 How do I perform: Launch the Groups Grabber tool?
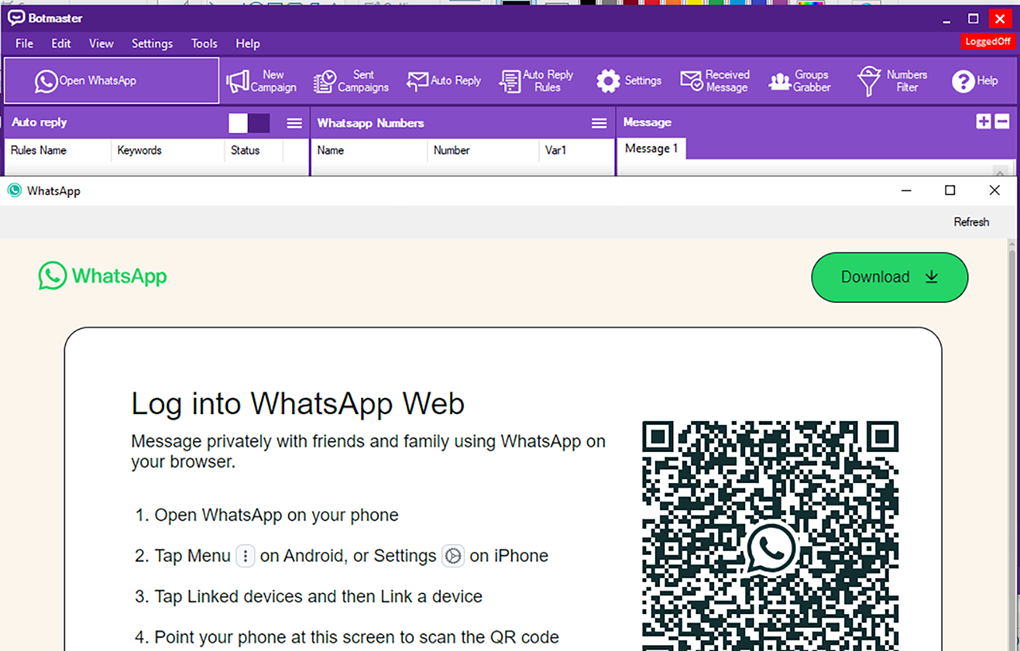[x=800, y=81]
